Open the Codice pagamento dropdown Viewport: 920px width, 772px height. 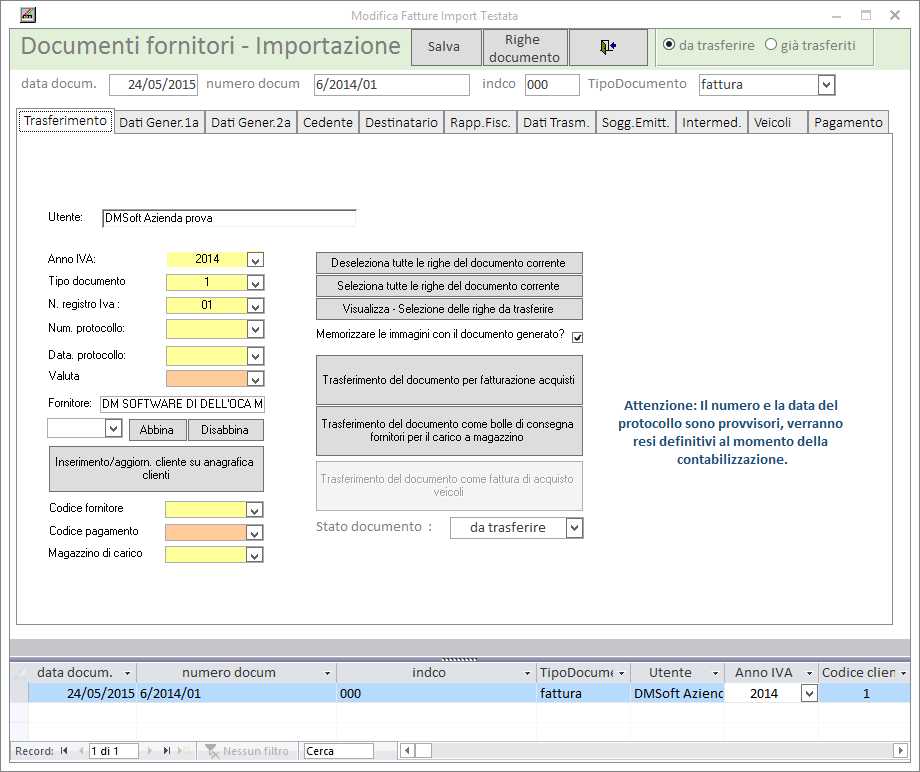(x=254, y=533)
